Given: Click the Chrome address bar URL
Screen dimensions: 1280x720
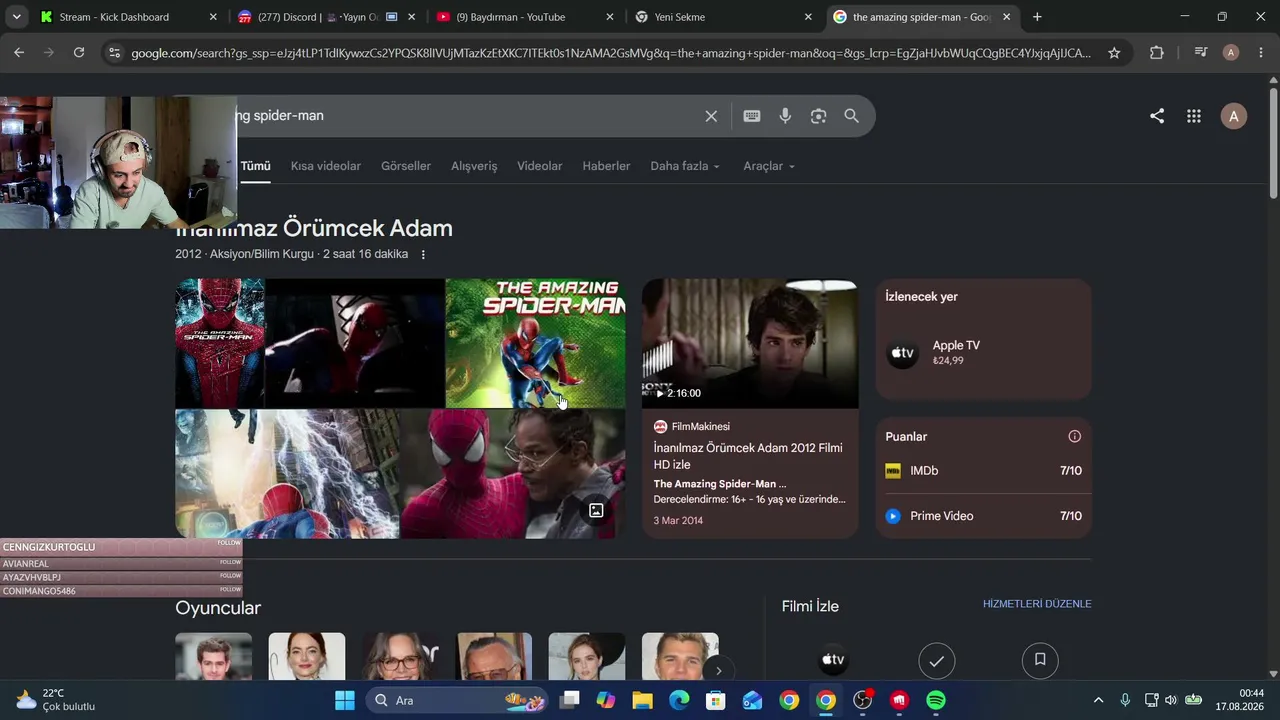Looking at the screenshot, I should point(611,53).
